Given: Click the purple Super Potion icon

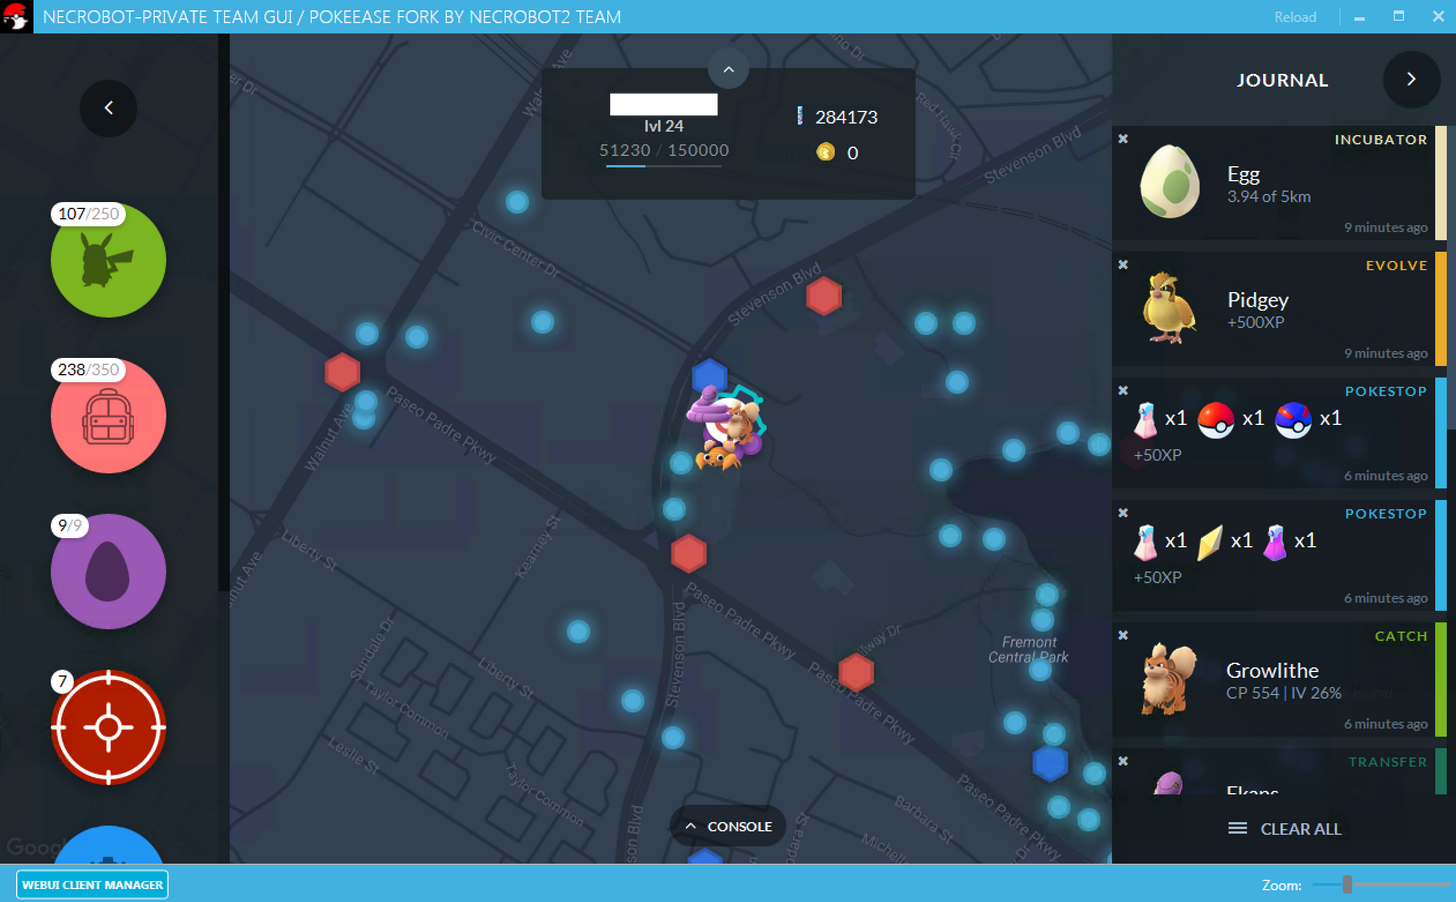Looking at the screenshot, I should 1275,542.
